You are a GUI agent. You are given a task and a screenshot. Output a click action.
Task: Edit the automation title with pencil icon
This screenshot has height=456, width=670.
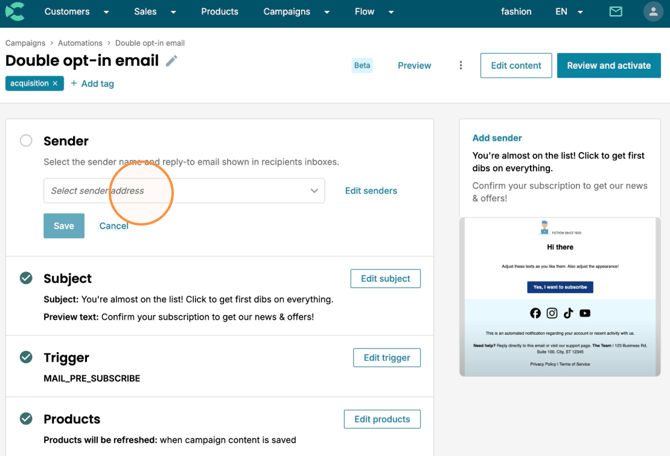coord(171,61)
